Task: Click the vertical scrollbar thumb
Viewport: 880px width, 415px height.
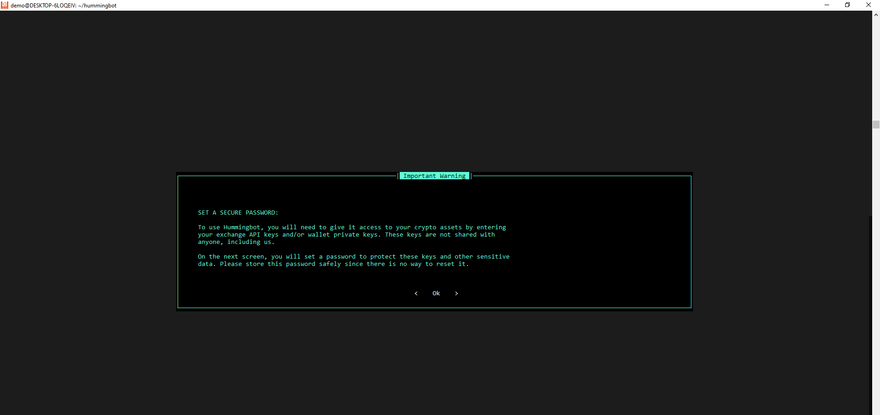Action: [876, 124]
